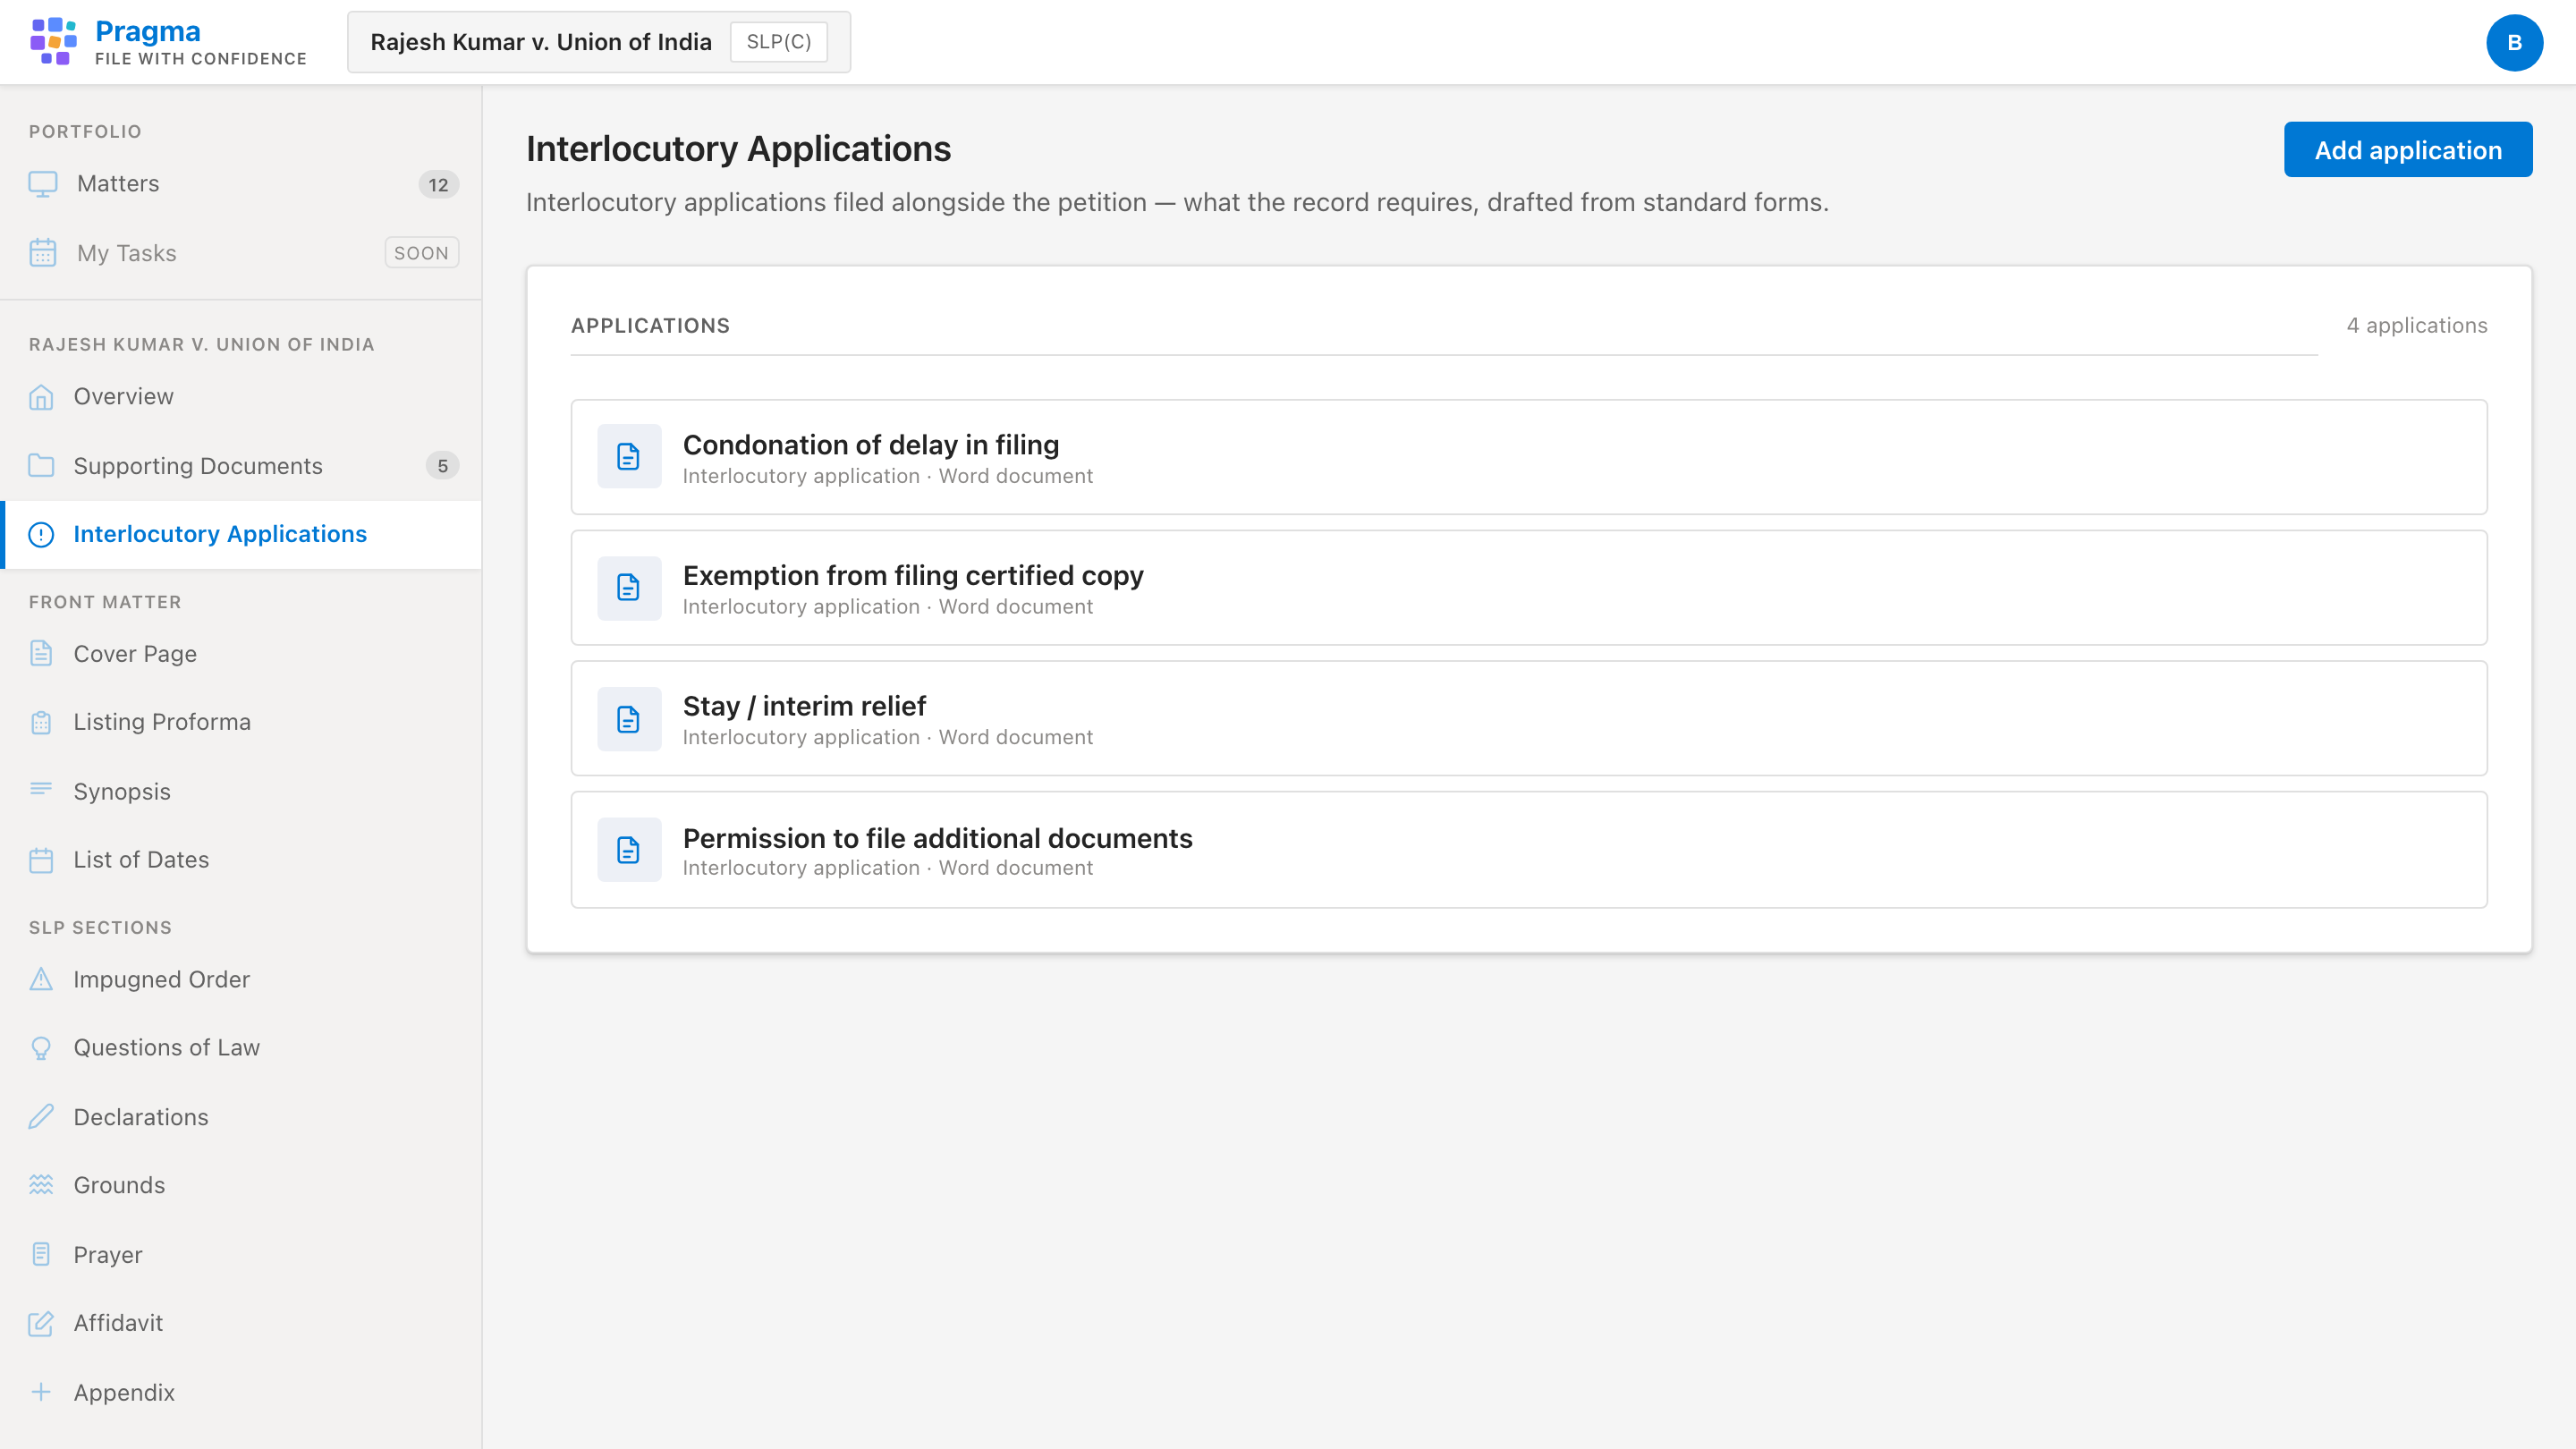This screenshot has width=2576, height=1449.
Task: Open the Affidavit section
Action: pos(241,1323)
